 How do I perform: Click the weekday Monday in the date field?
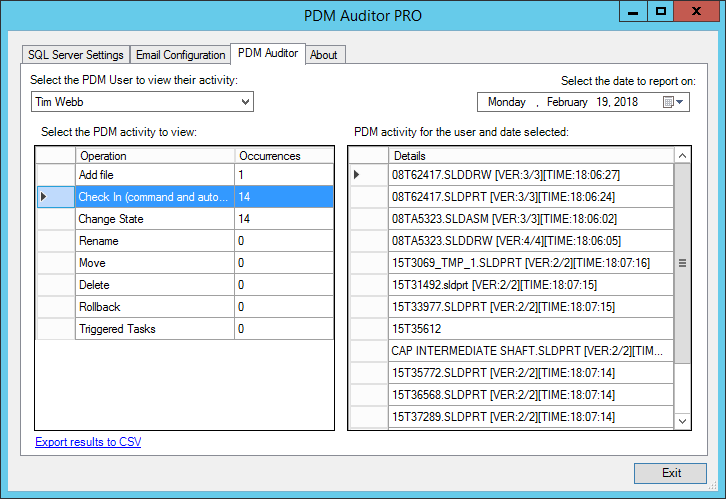coord(507,102)
